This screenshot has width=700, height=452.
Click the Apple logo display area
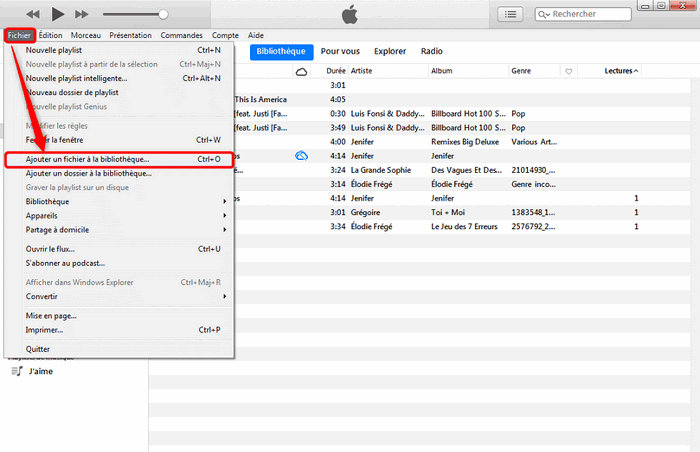pyautogui.click(x=350, y=14)
